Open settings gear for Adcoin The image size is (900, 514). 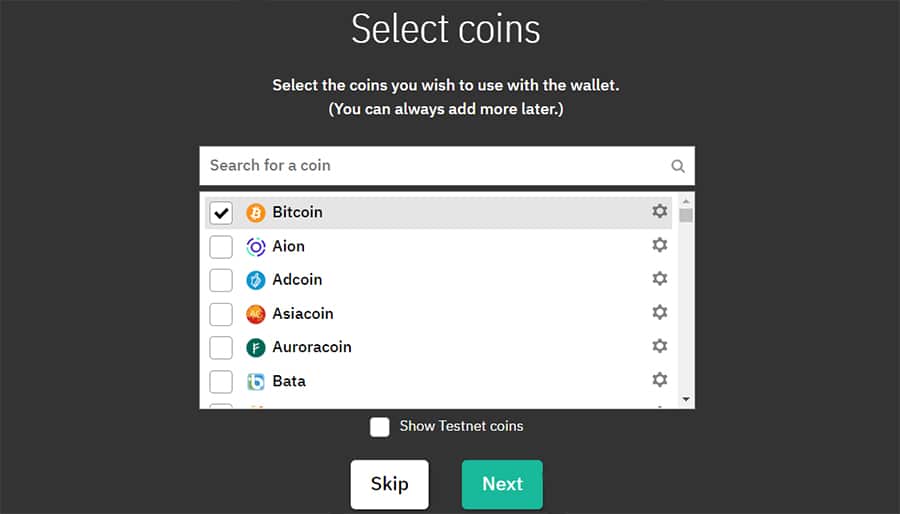click(659, 279)
